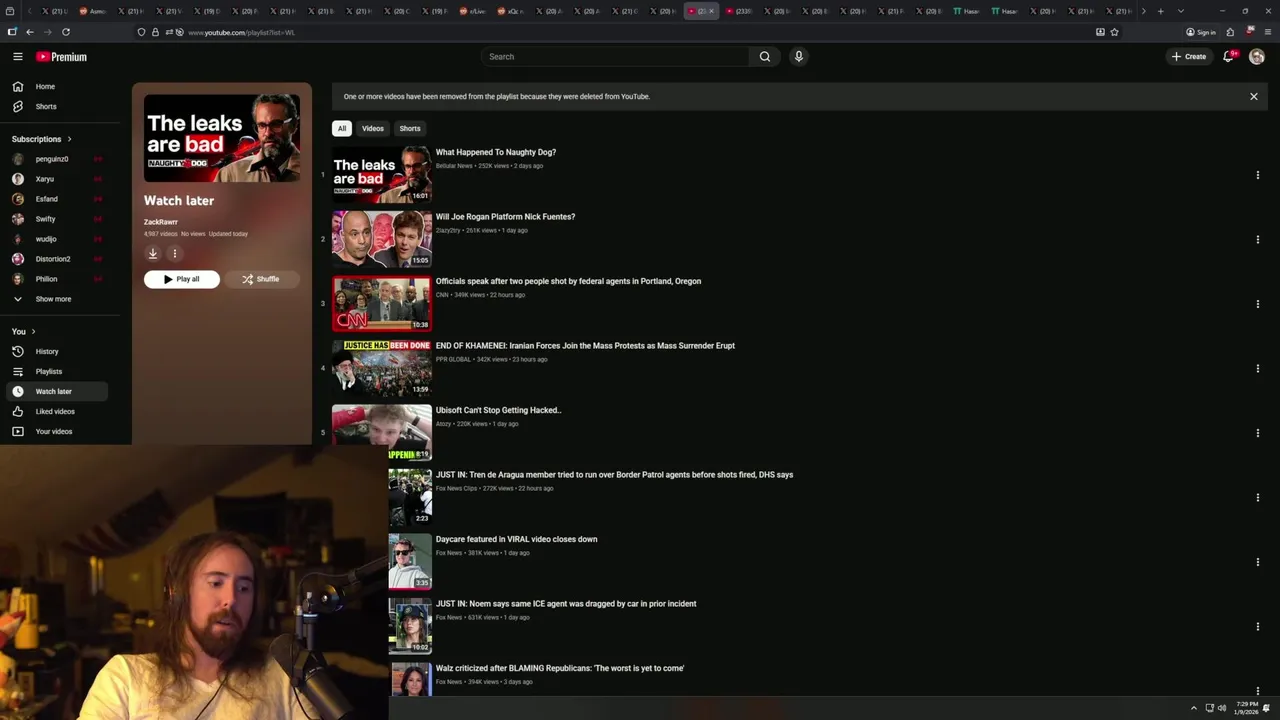The height and width of the screenshot is (720, 1280).
Task: Open volume control in system tray
Action: 1222,708
